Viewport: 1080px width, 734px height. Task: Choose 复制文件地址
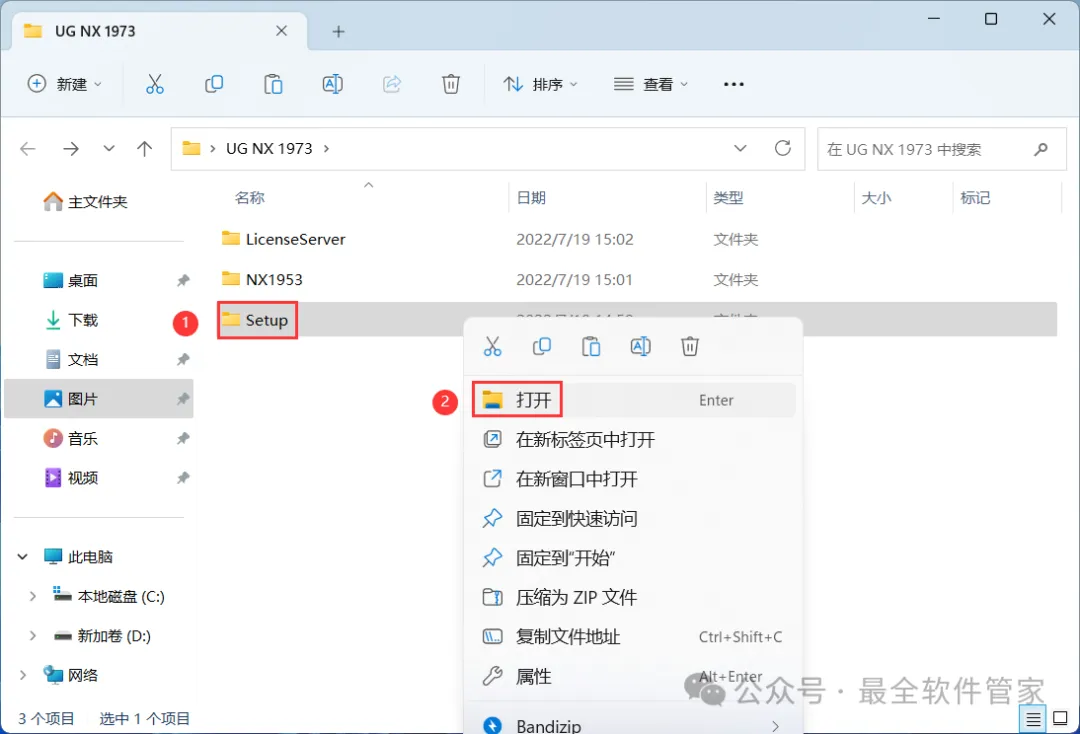[633, 637]
